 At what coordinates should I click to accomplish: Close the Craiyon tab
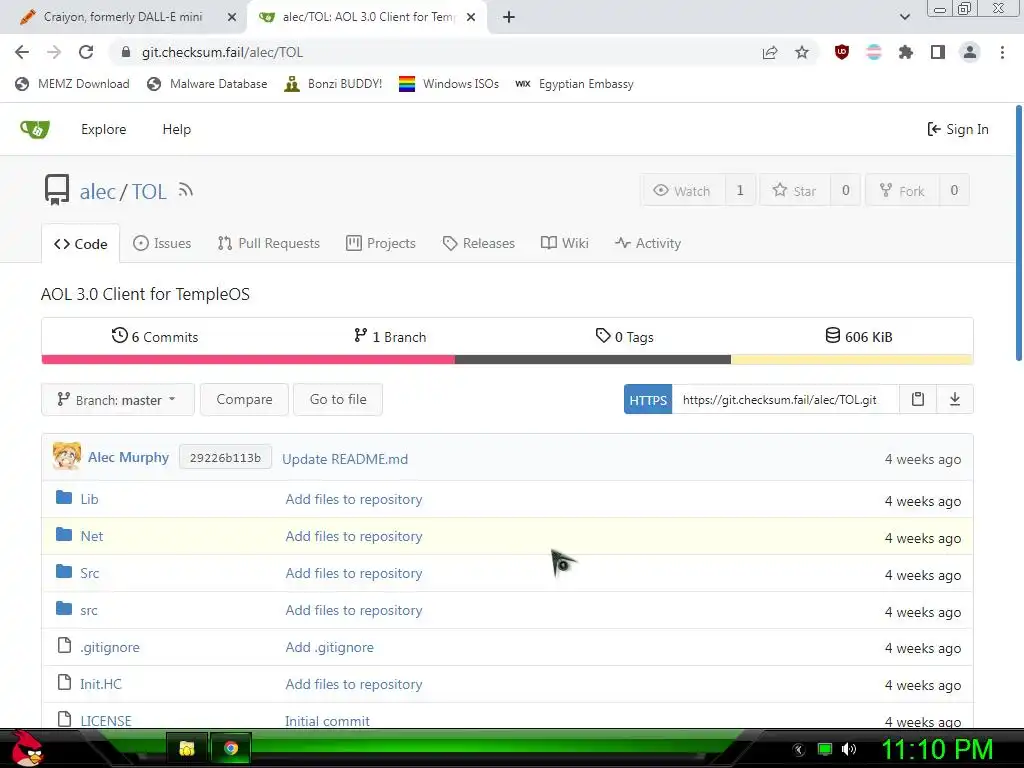tap(232, 17)
